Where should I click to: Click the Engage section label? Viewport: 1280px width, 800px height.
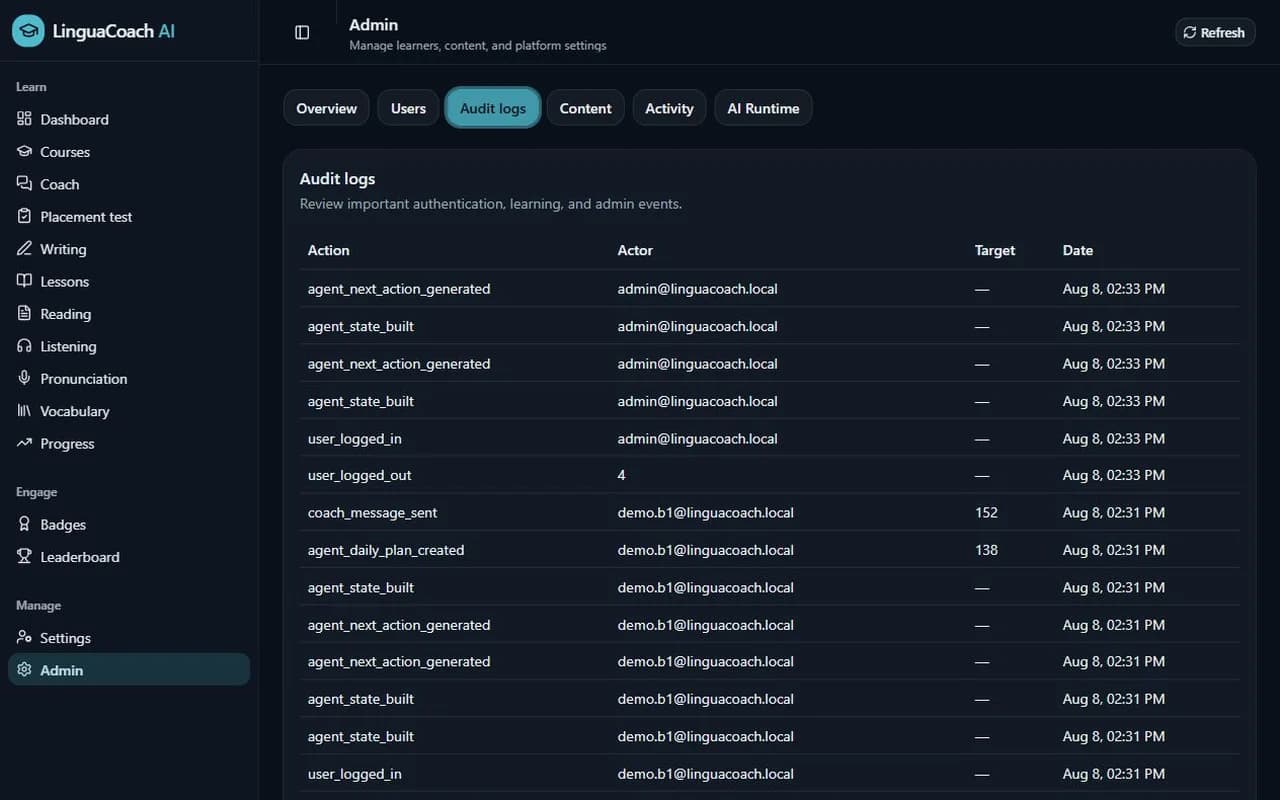[37, 492]
